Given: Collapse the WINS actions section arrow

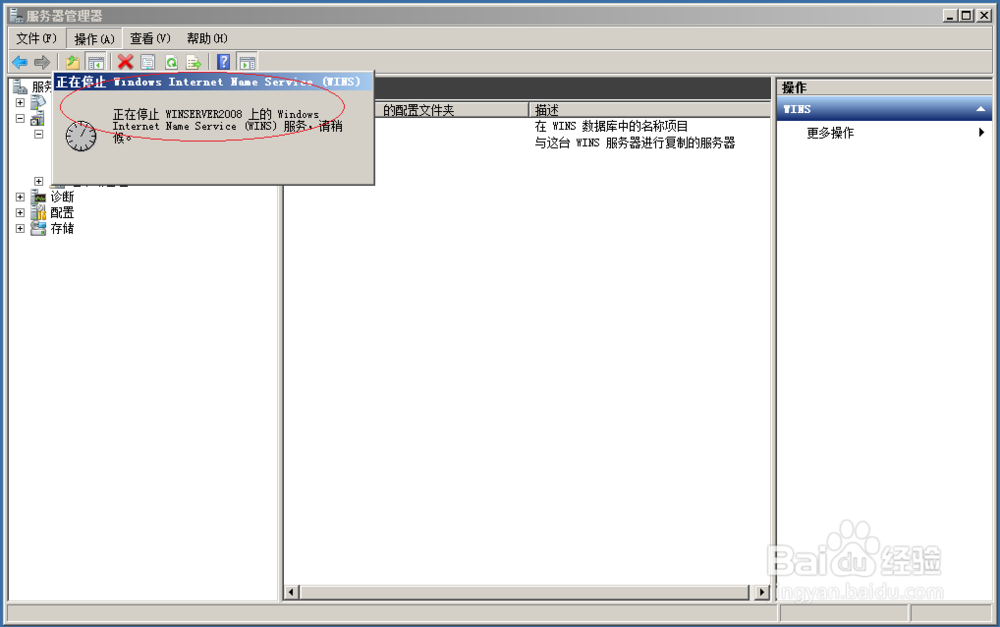Looking at the screenshot, I should 981,109.
